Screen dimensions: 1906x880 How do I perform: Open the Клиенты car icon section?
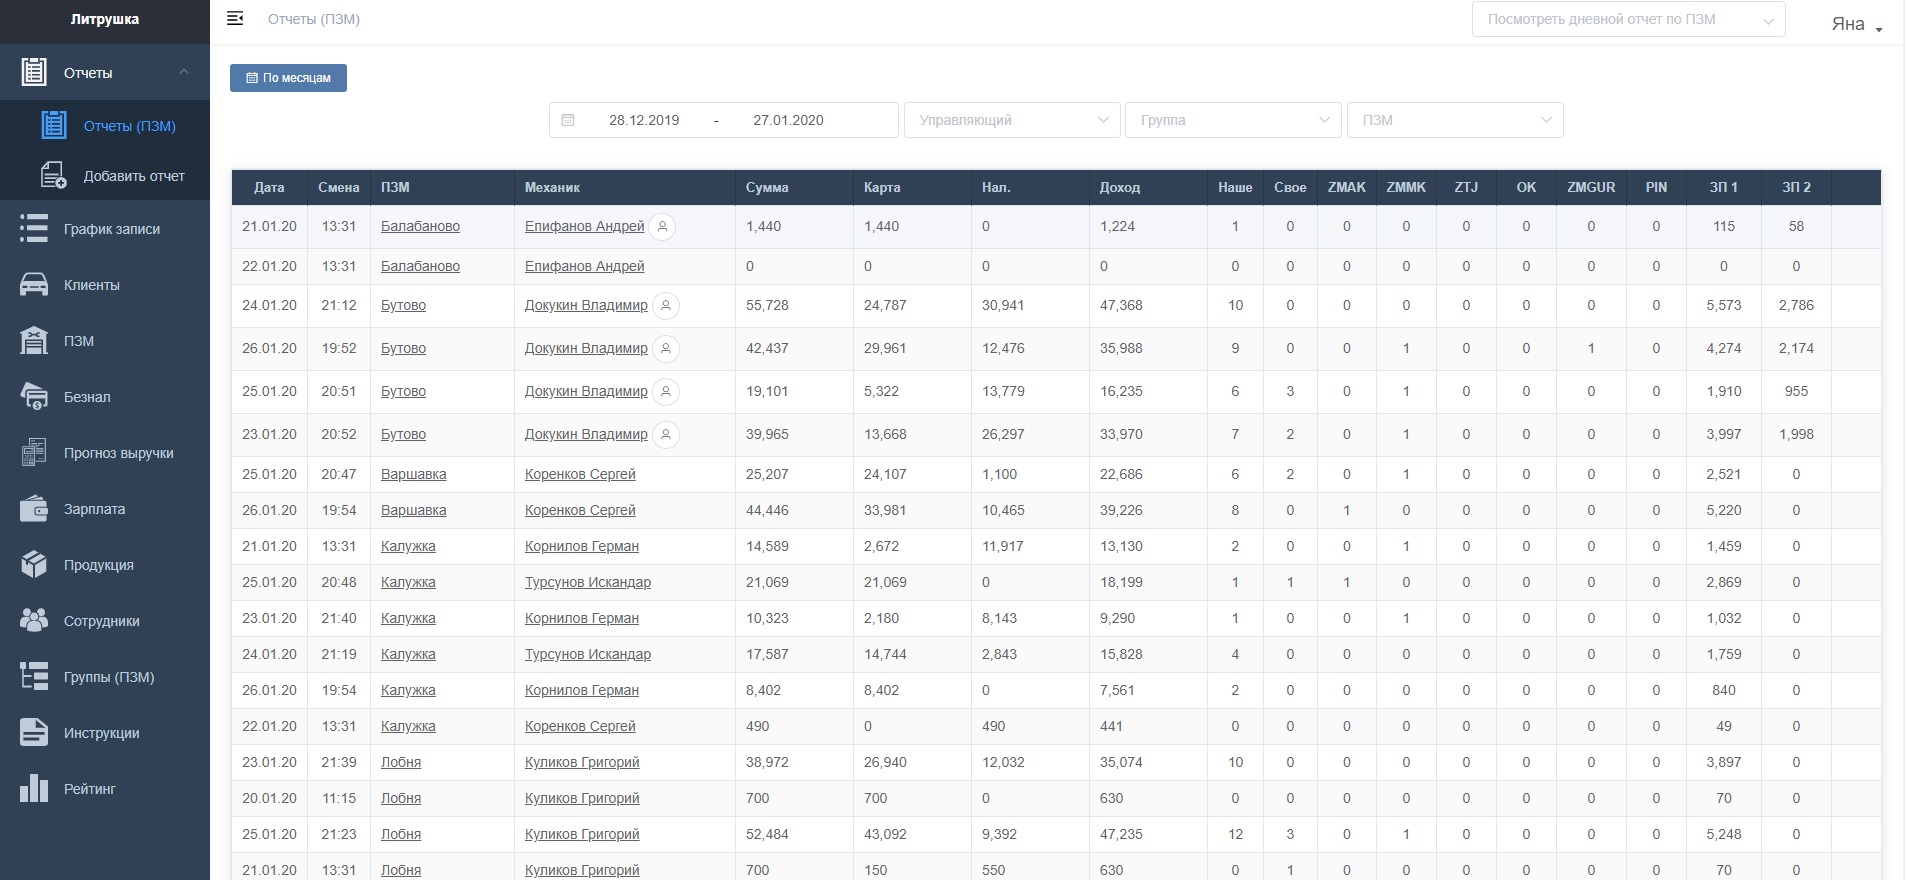(x=34, y=284)
